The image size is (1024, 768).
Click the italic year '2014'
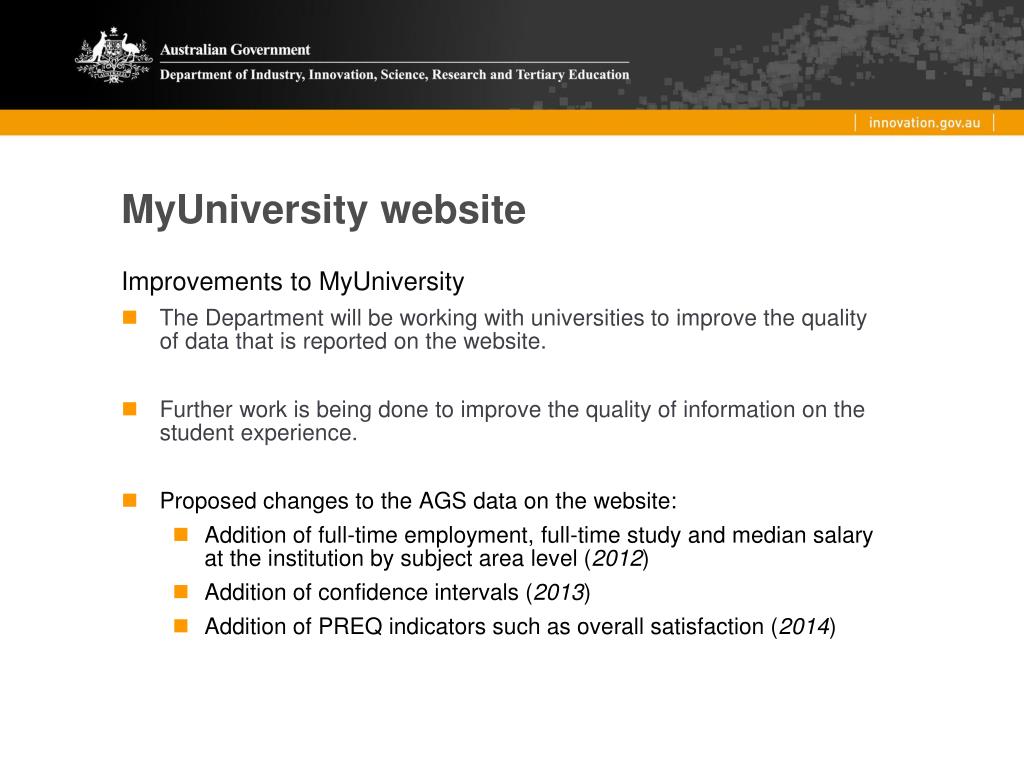[805, 626]
